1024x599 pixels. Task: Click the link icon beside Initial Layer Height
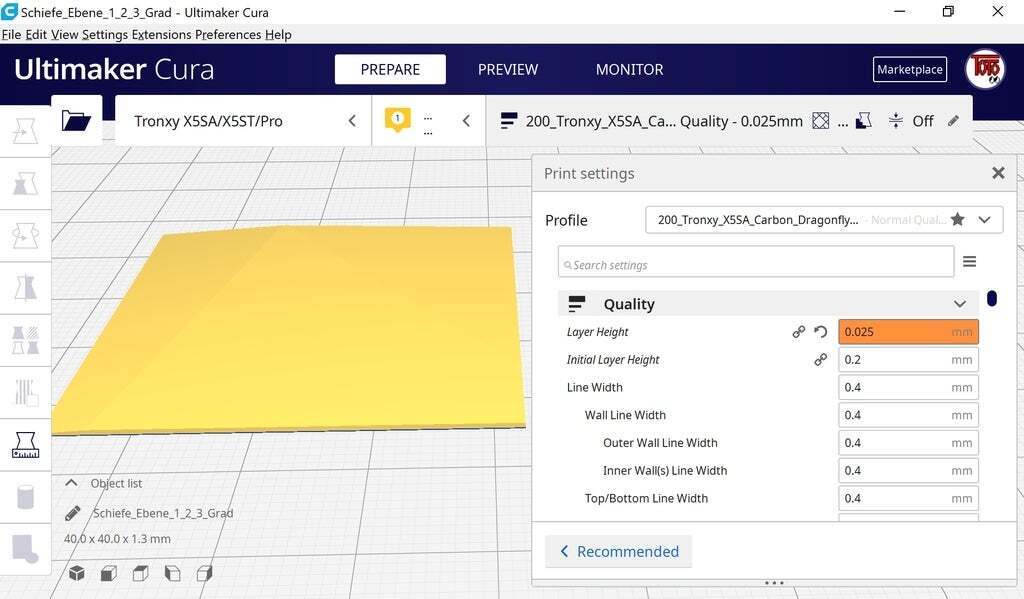[x=820, y=360]
